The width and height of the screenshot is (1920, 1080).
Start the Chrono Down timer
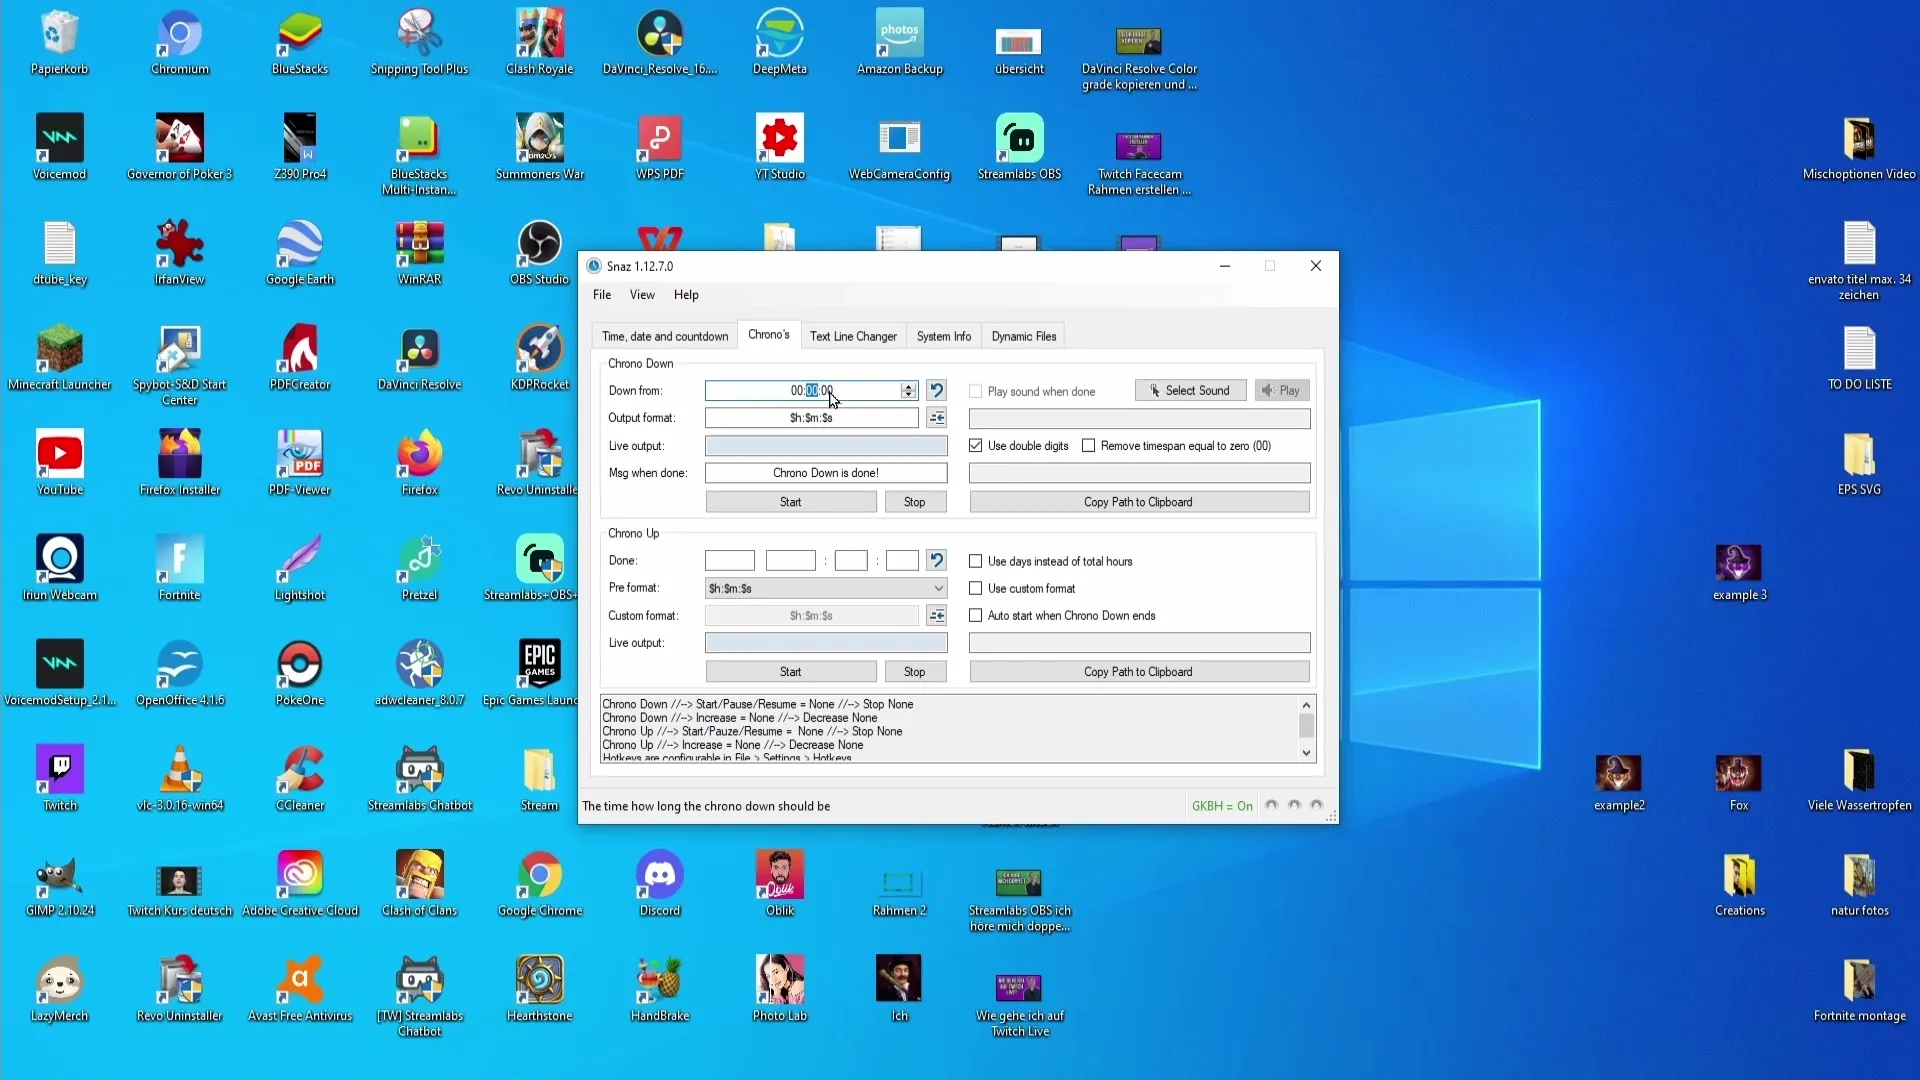791,502
